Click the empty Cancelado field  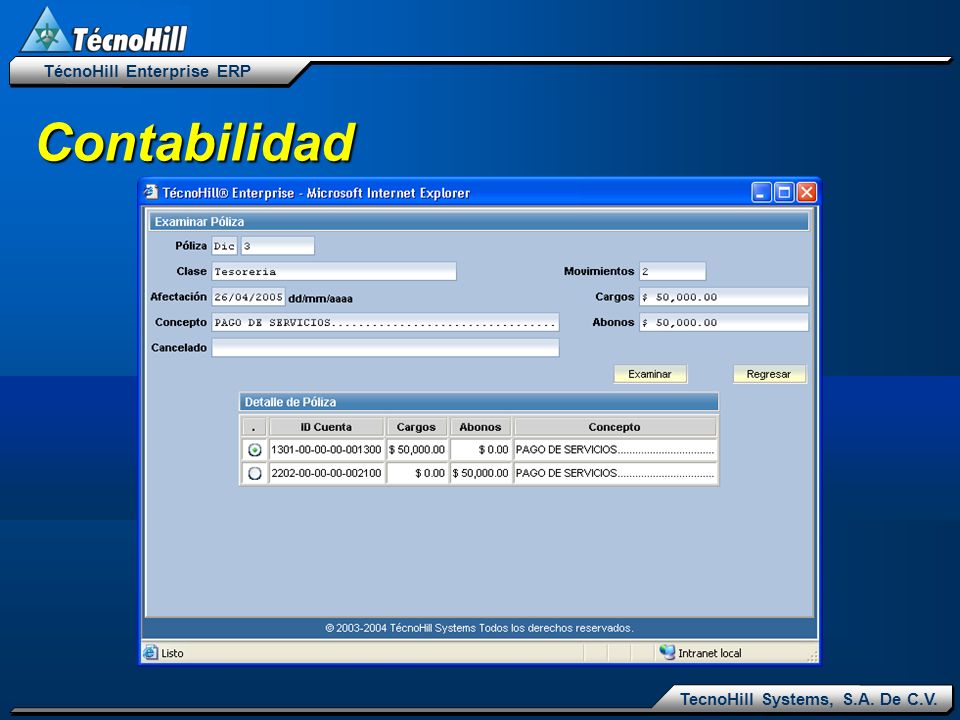385,348
